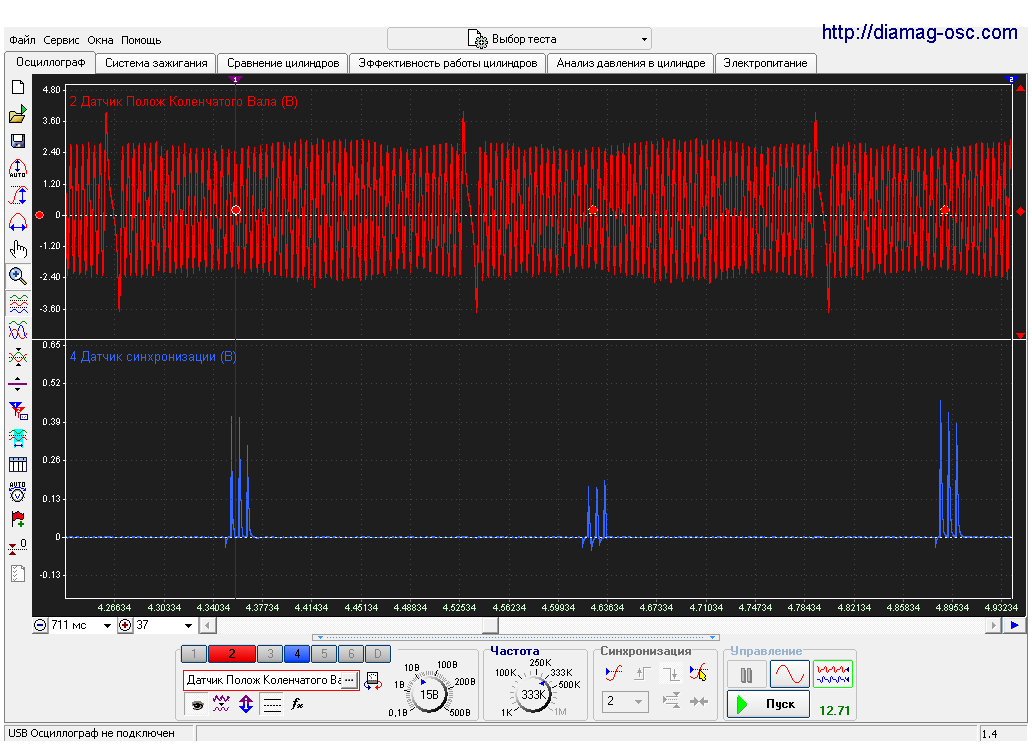Open the Выбор теста dropdown
1032x746 pixels.
519,39
